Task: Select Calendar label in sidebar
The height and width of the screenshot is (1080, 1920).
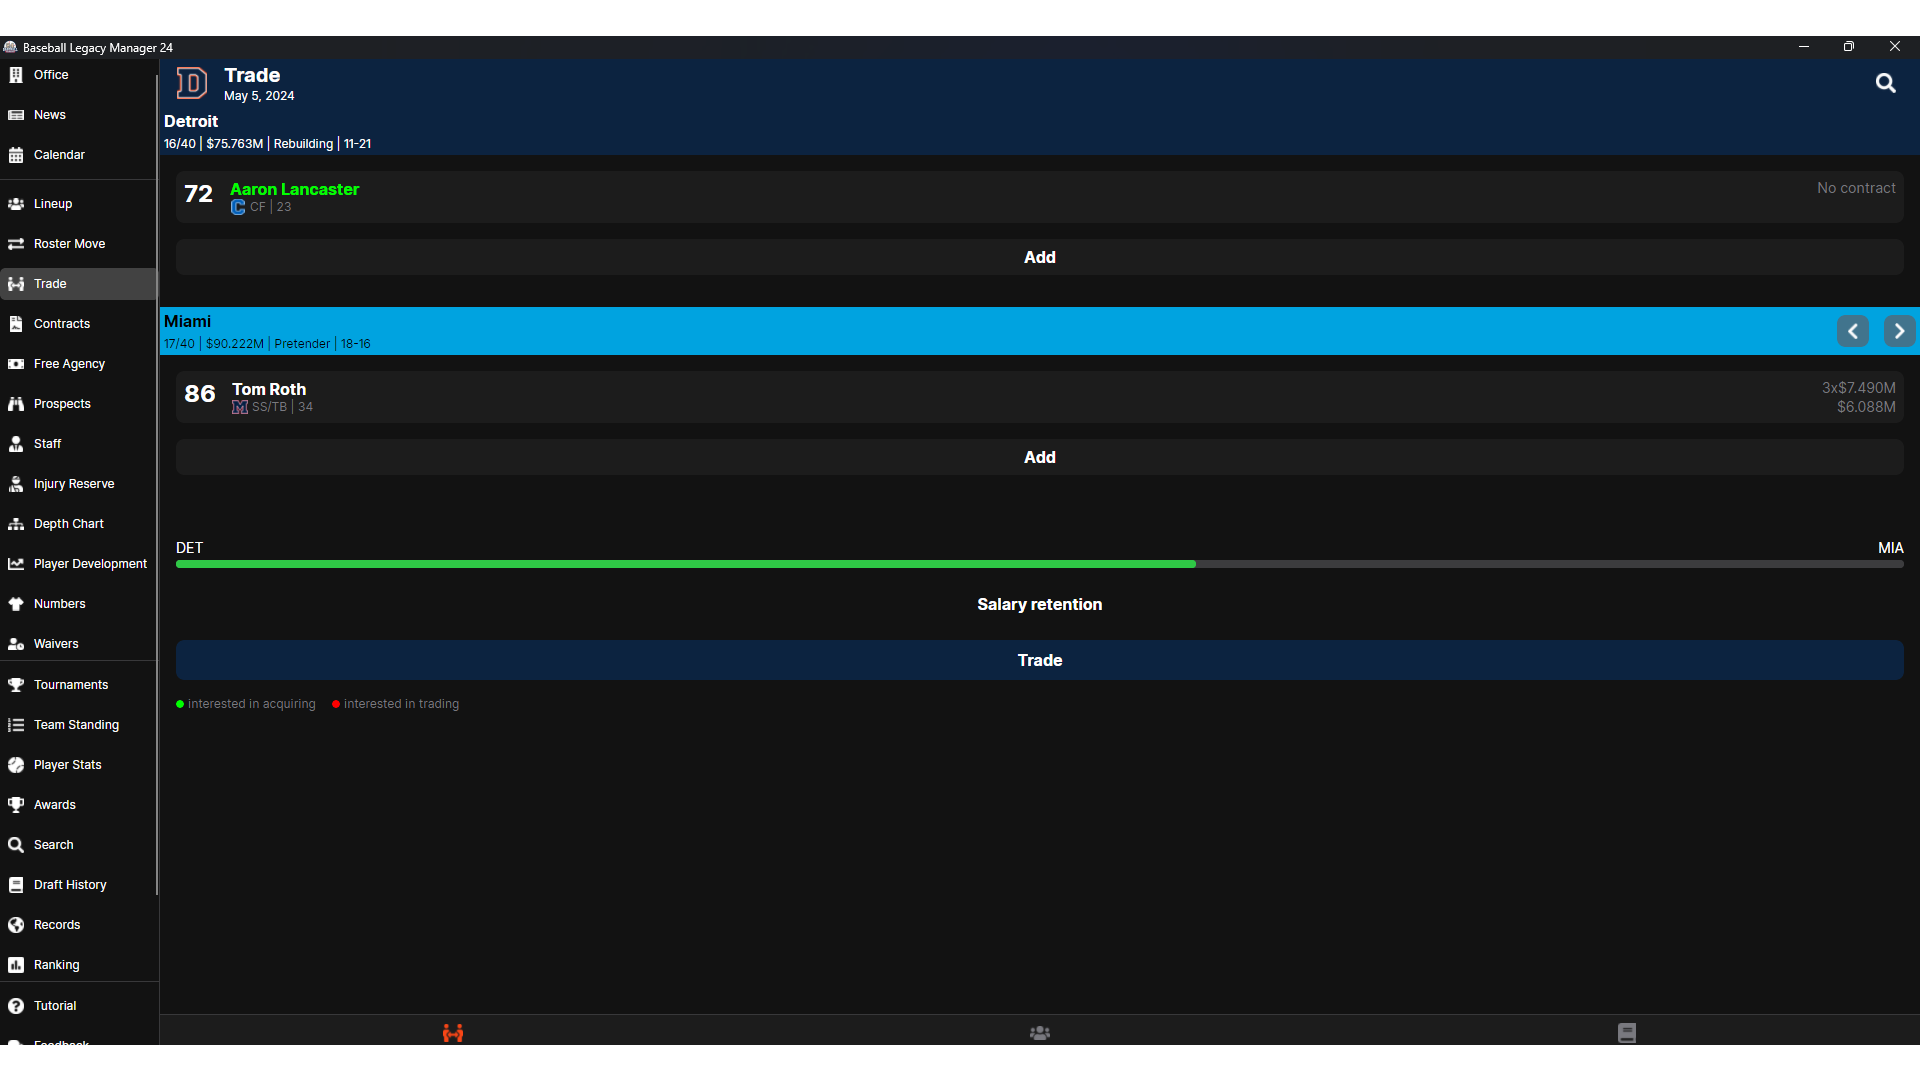Action: 59,155
